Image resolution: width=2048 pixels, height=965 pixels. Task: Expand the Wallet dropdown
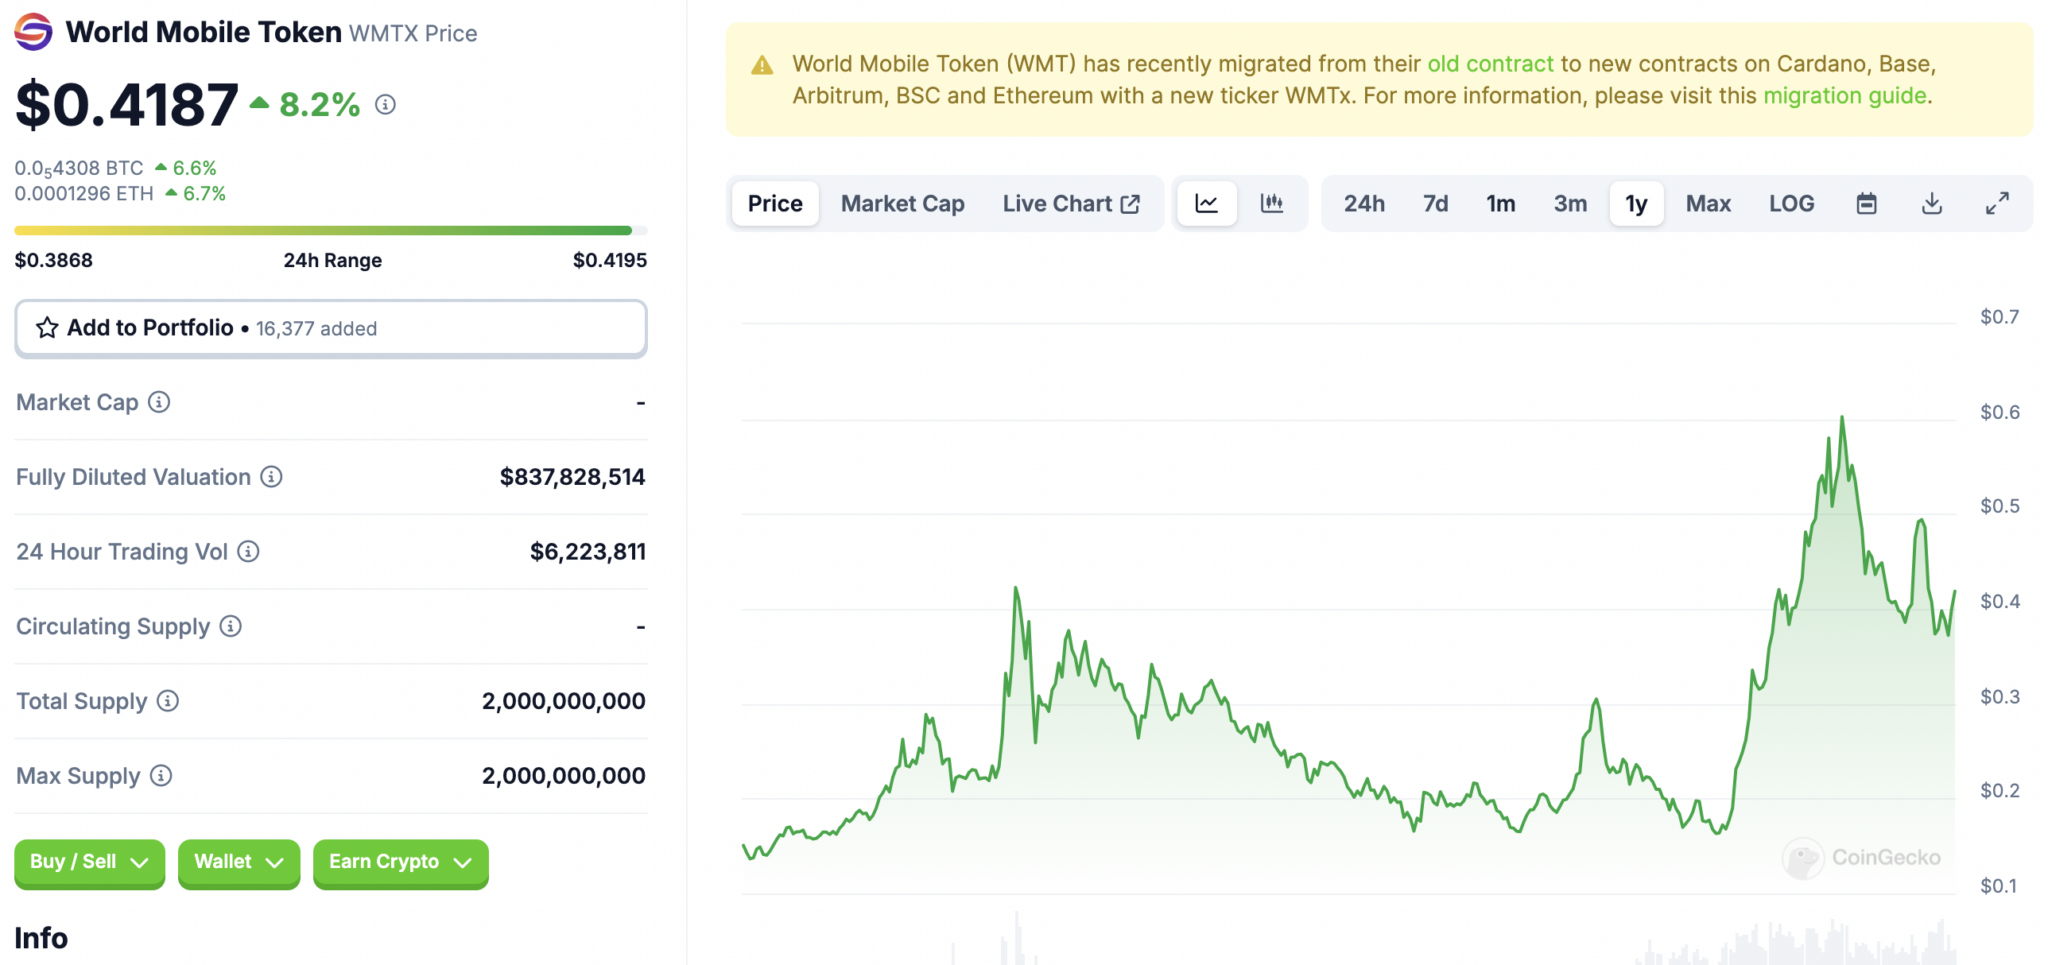pyautogui.click(x=238, y=862)
